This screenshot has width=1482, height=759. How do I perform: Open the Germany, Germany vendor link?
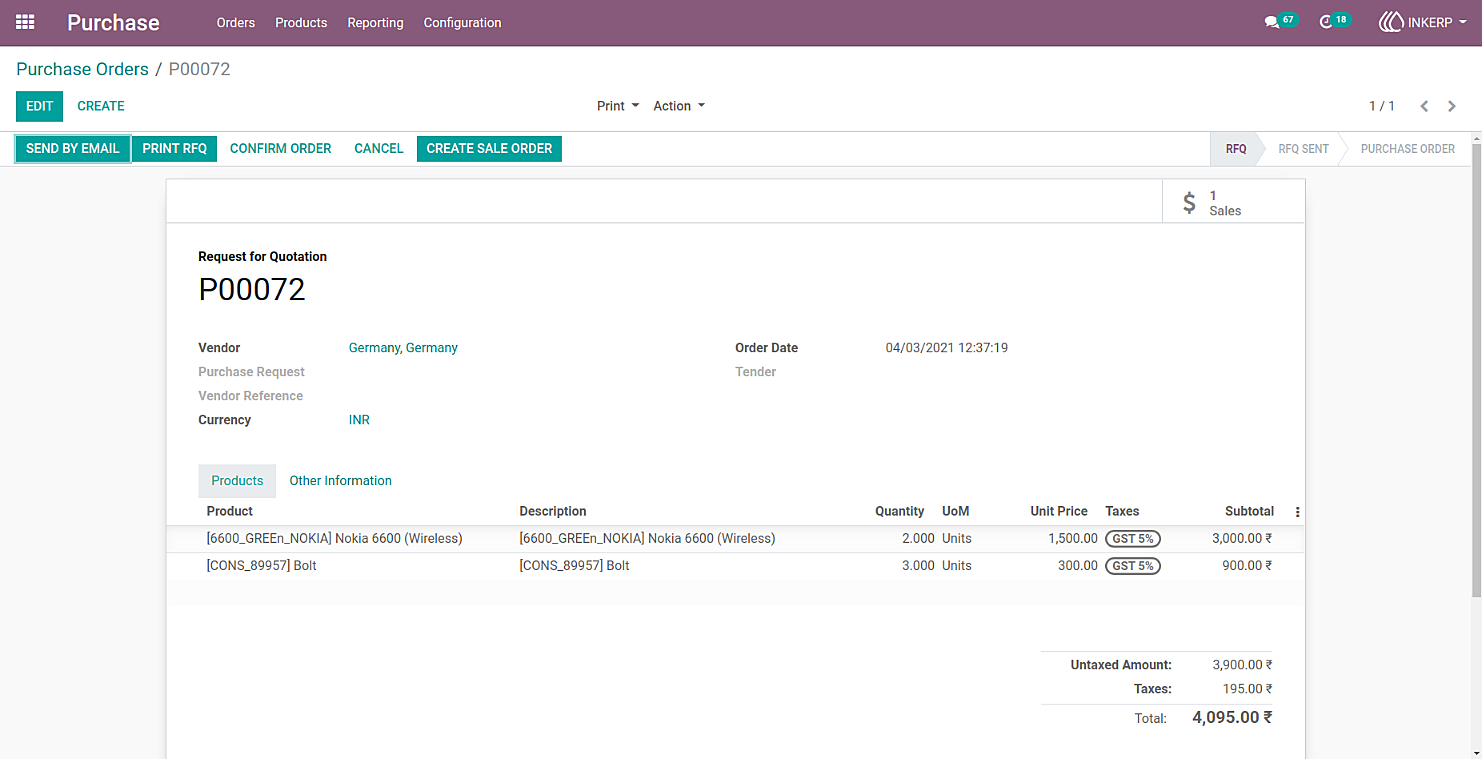tap(403, 348)
